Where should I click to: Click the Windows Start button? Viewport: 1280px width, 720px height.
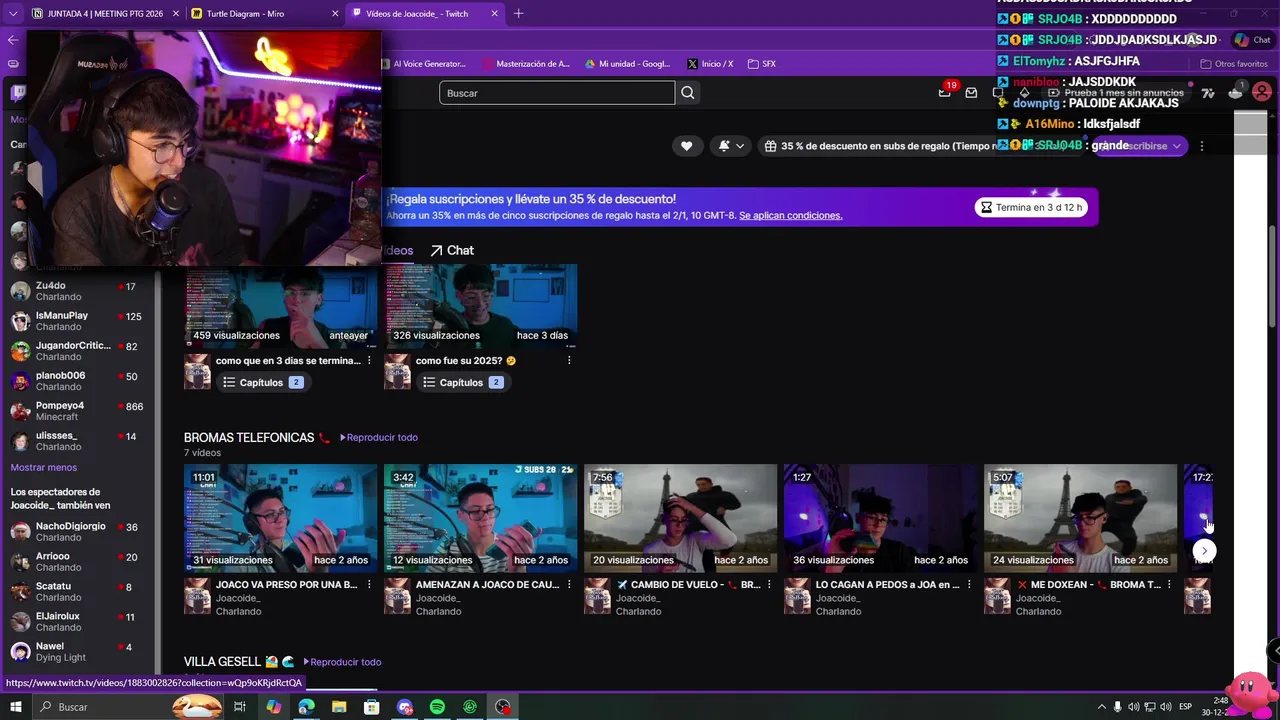(x=15, y=707)
